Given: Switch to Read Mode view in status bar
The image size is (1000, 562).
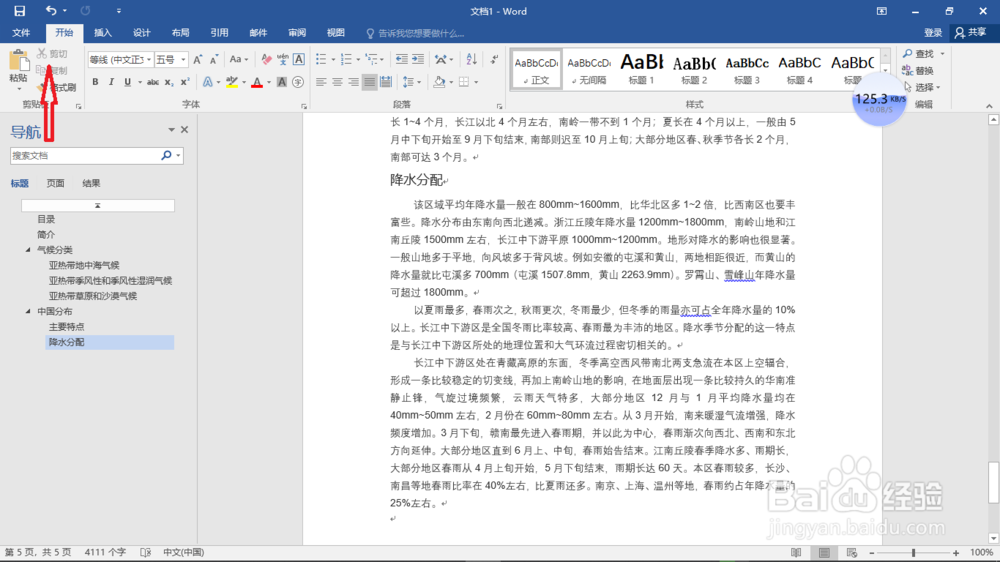Looking at the screenshot, I should [x=796, y=552].
